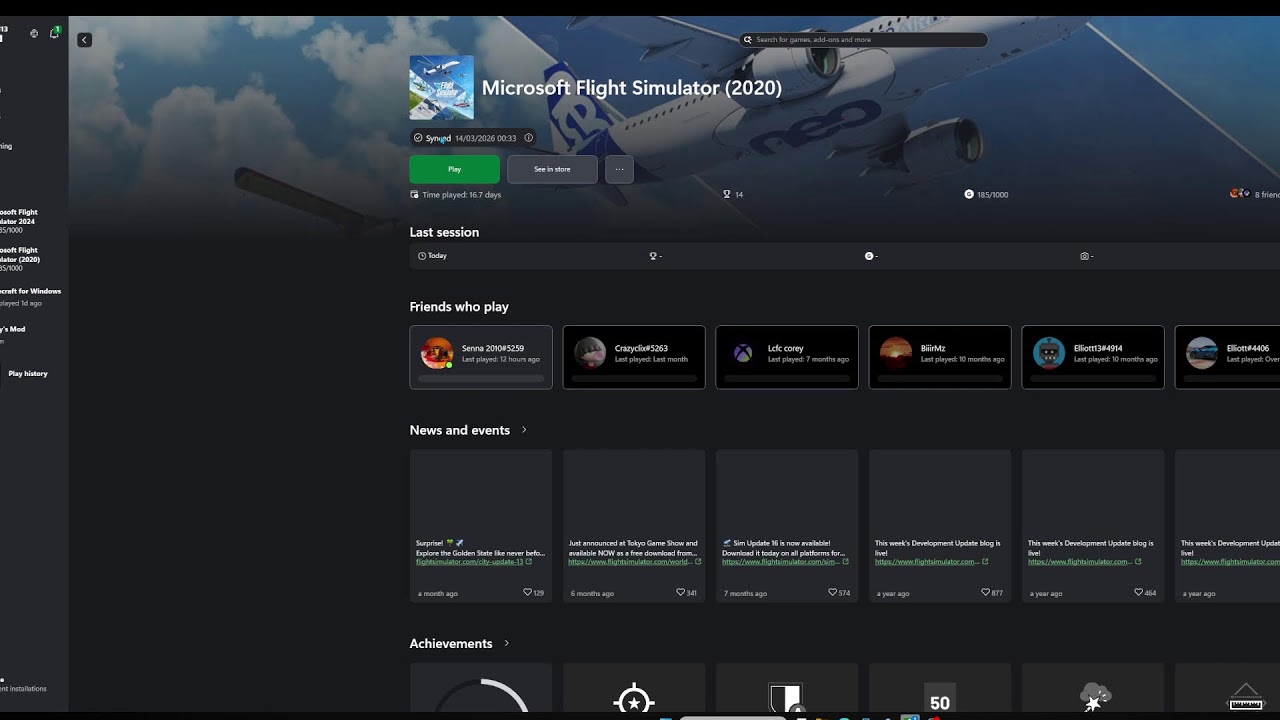Click the Gamerscore icon in Last session row

(x=869, y=256)
